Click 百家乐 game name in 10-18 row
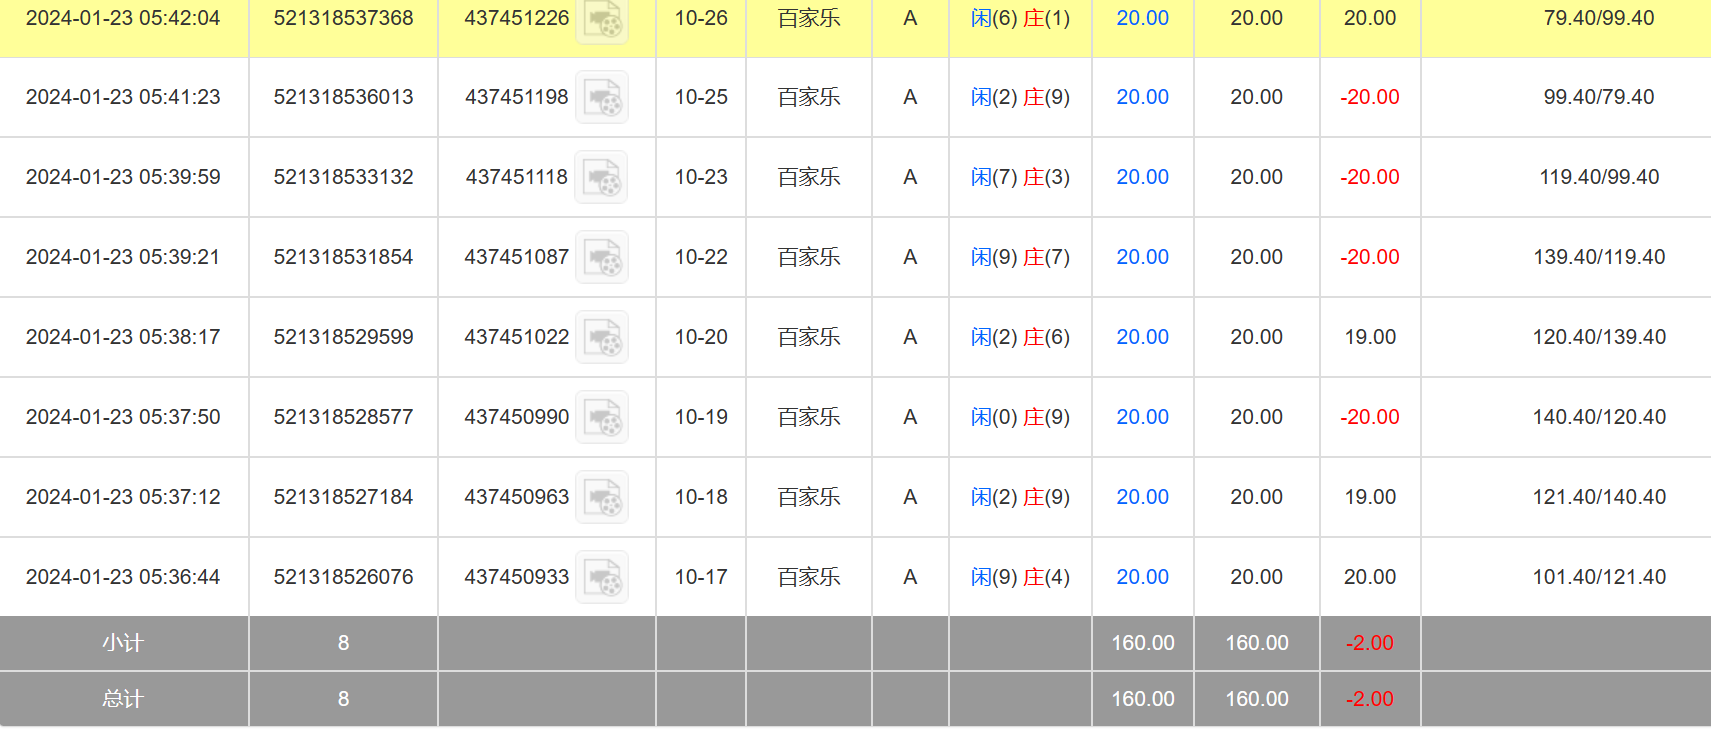Image resolution: width=1711 pixels, height=732 pixels. point(809,497)
